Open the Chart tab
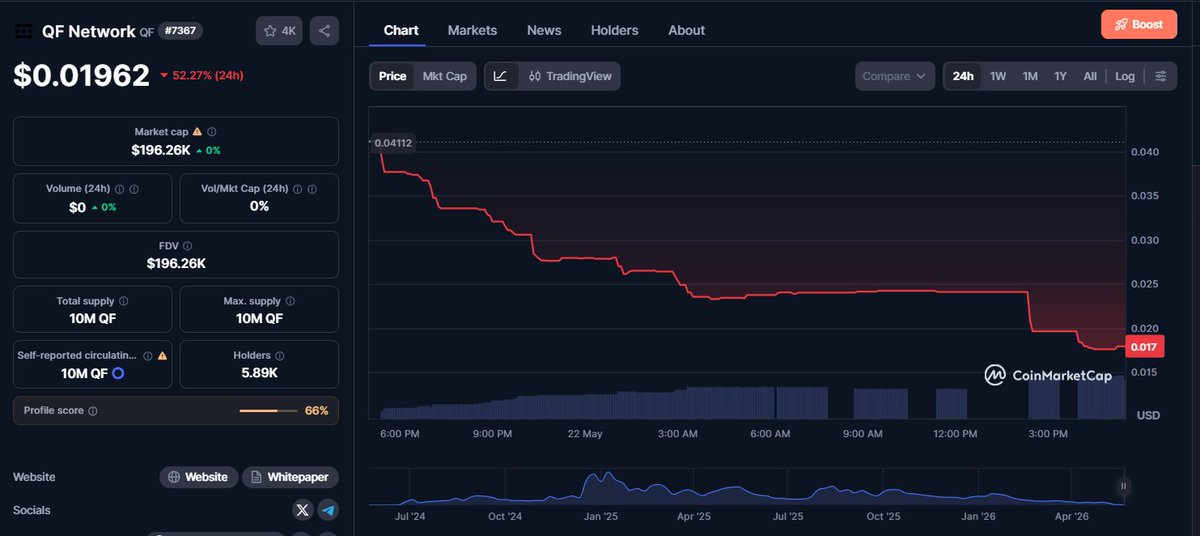 (x=401, y=30)
